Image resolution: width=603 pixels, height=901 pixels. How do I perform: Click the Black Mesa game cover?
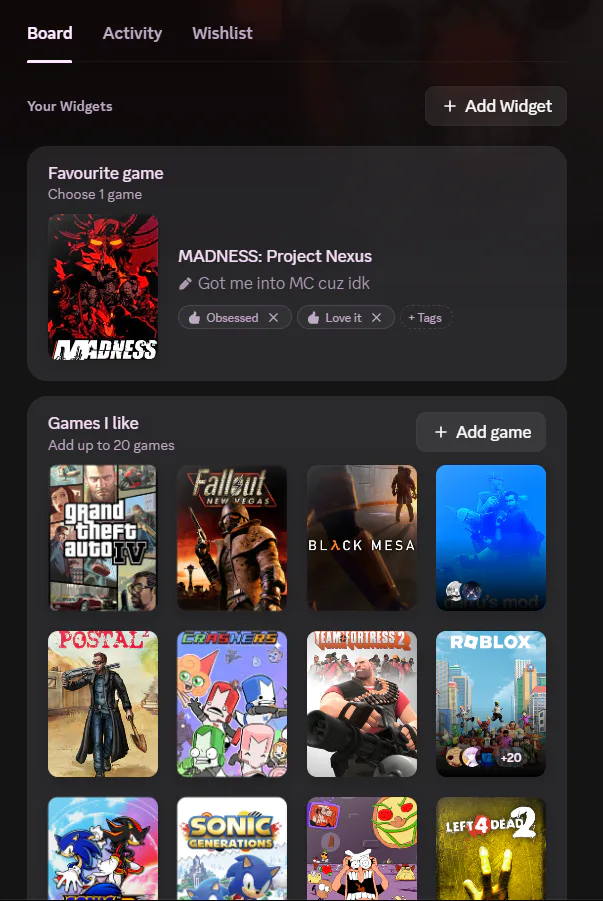(362, 538)
